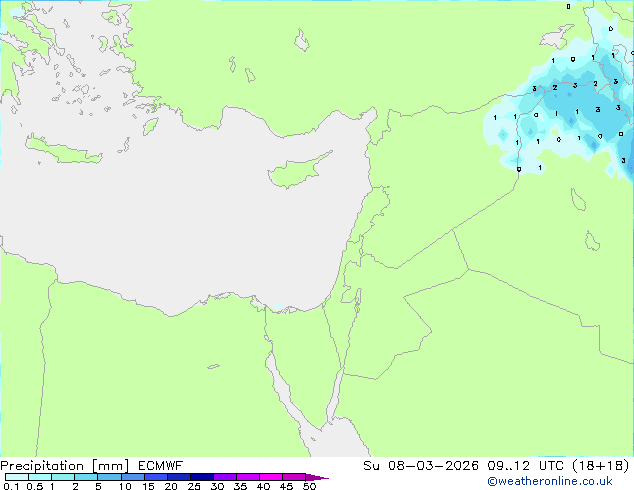Click the '20' legend scale value

pyautogui.click(x=171, y=486)
